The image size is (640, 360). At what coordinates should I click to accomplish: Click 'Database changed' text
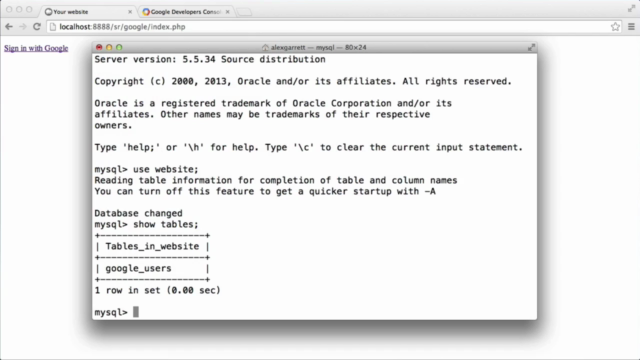(138, 213)
